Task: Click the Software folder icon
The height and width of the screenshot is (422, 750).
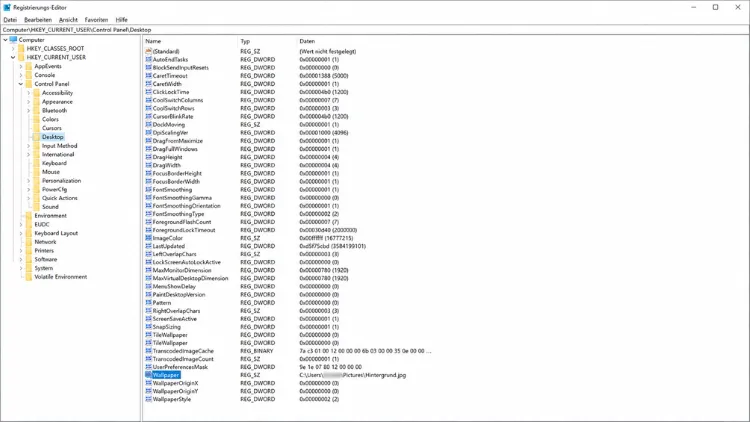Action: (29, 259)
